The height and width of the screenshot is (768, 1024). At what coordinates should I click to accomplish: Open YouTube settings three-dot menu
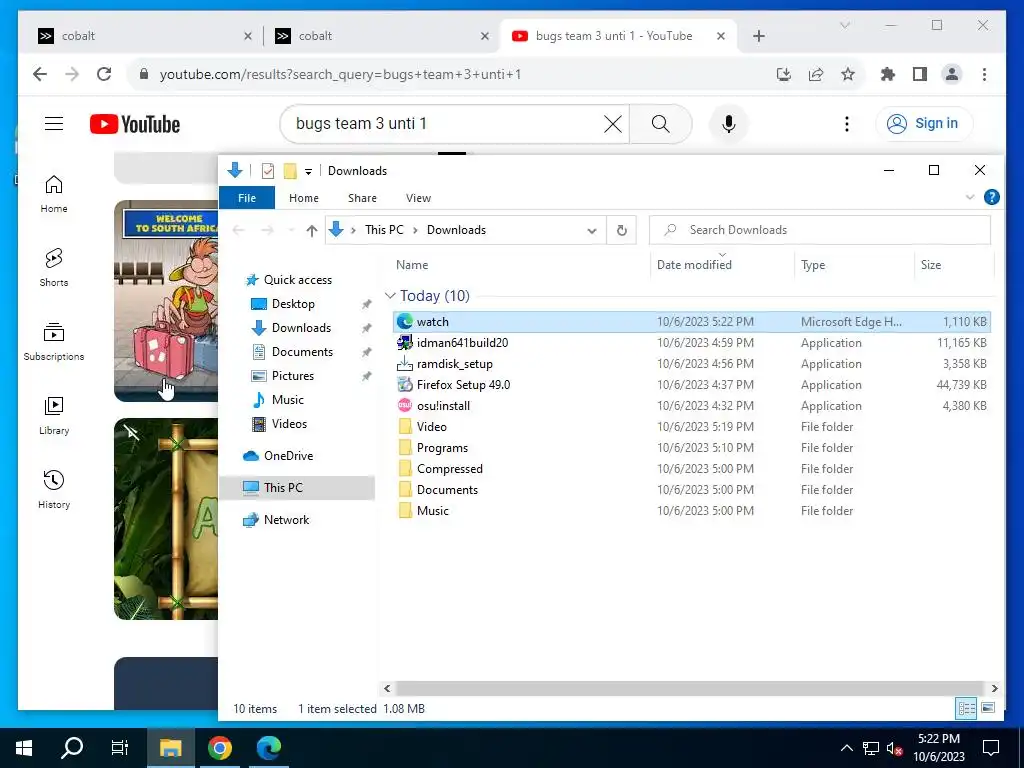pos(847,123)
